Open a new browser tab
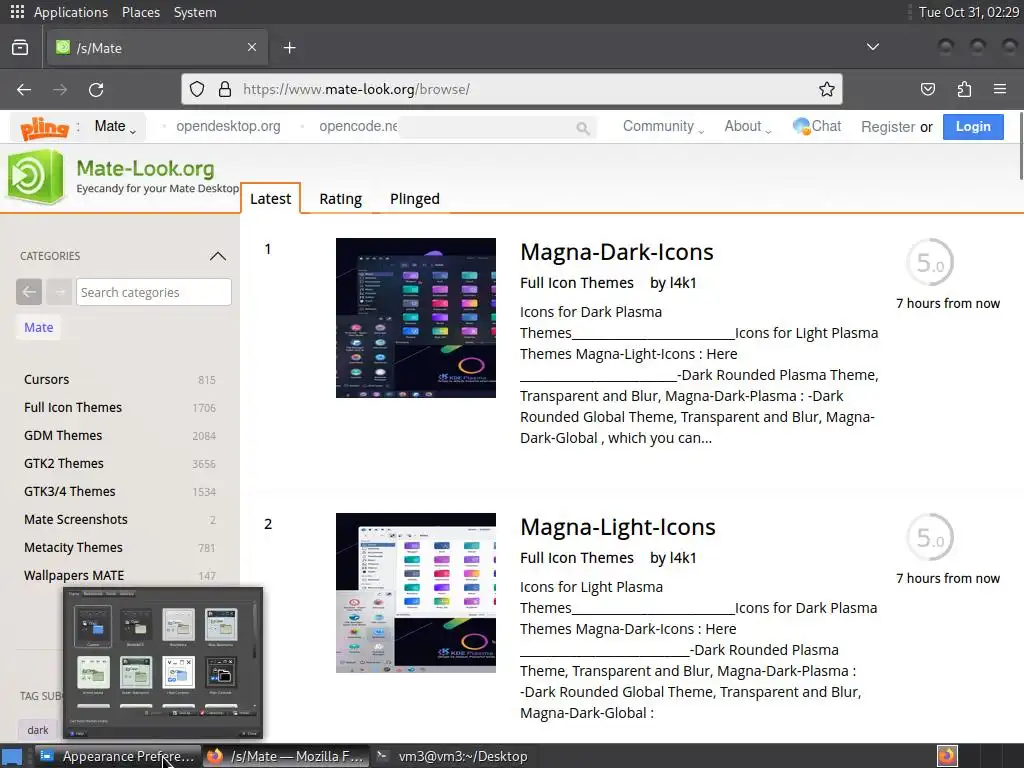The width and height of the screenshot is (1024, 768). 289,48
